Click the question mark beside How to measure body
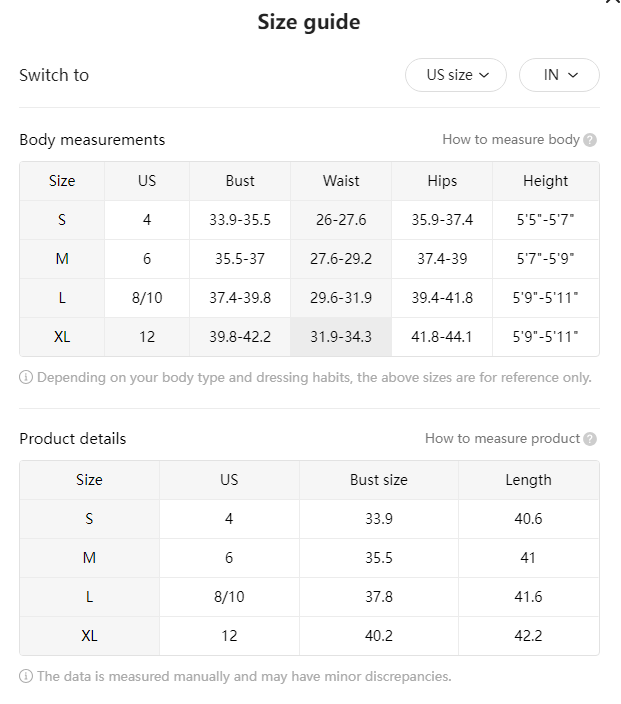Image resolution: width=621 pixels, height=704 pixels. tap(590, 140)
